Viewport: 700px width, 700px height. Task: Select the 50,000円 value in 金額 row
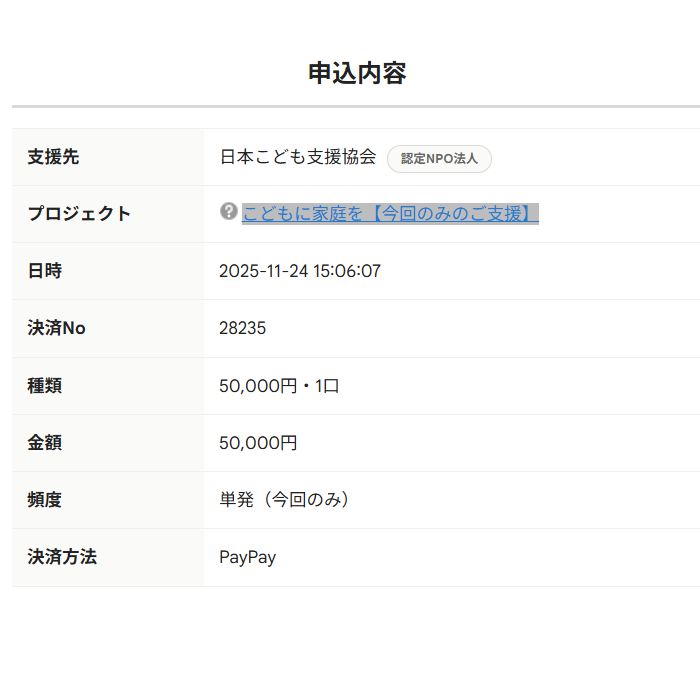[x=259, y=443]
